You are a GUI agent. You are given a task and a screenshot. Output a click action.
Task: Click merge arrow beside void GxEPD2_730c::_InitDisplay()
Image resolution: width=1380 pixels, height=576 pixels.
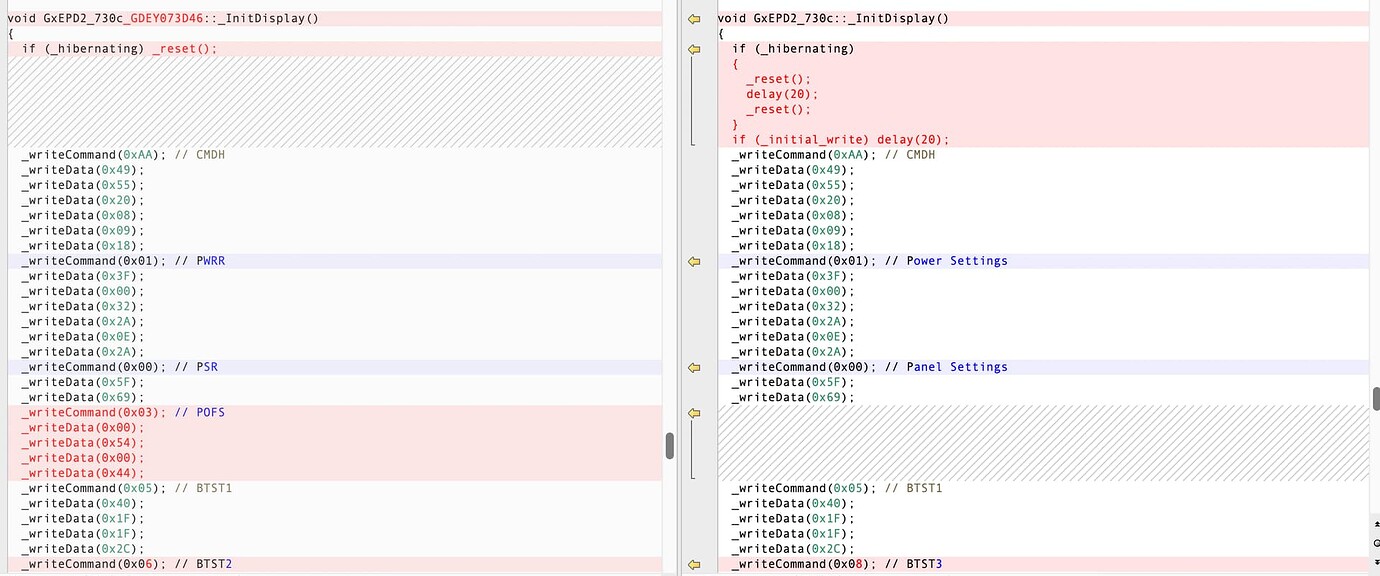point(694,19)
